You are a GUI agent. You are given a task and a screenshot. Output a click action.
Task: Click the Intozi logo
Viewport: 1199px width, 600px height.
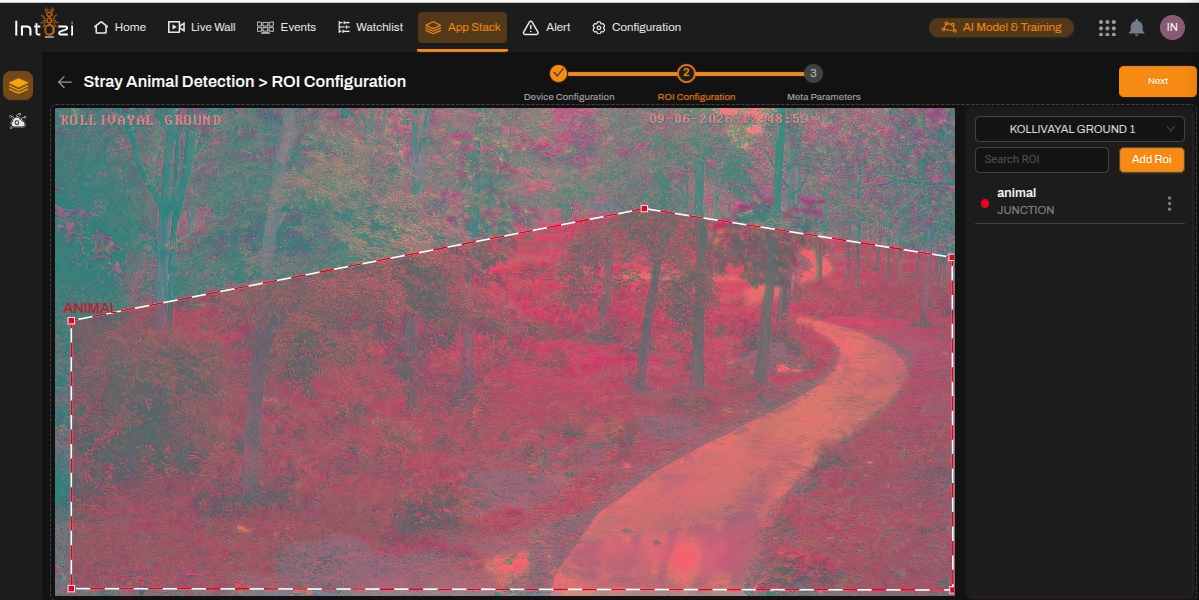[x=44, y=25]
